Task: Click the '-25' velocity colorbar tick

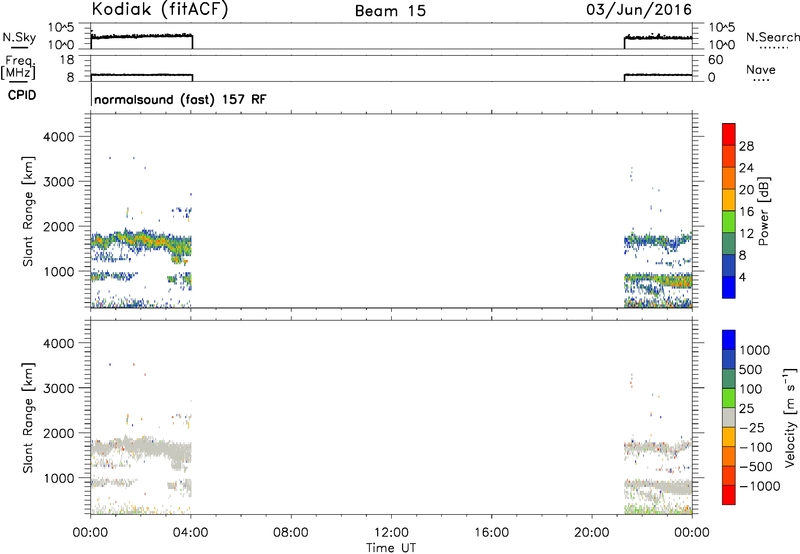Action: 753,428
